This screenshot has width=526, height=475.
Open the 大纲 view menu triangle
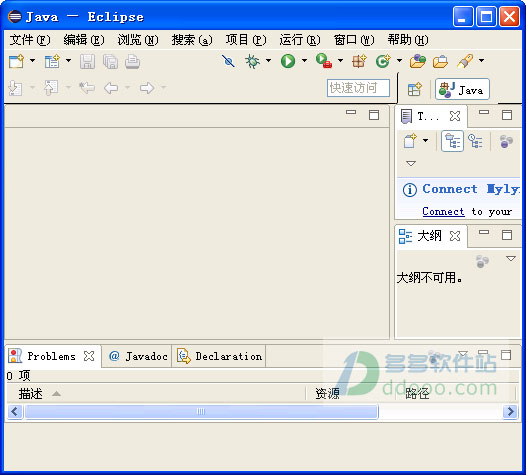click(x=511, y=258)
